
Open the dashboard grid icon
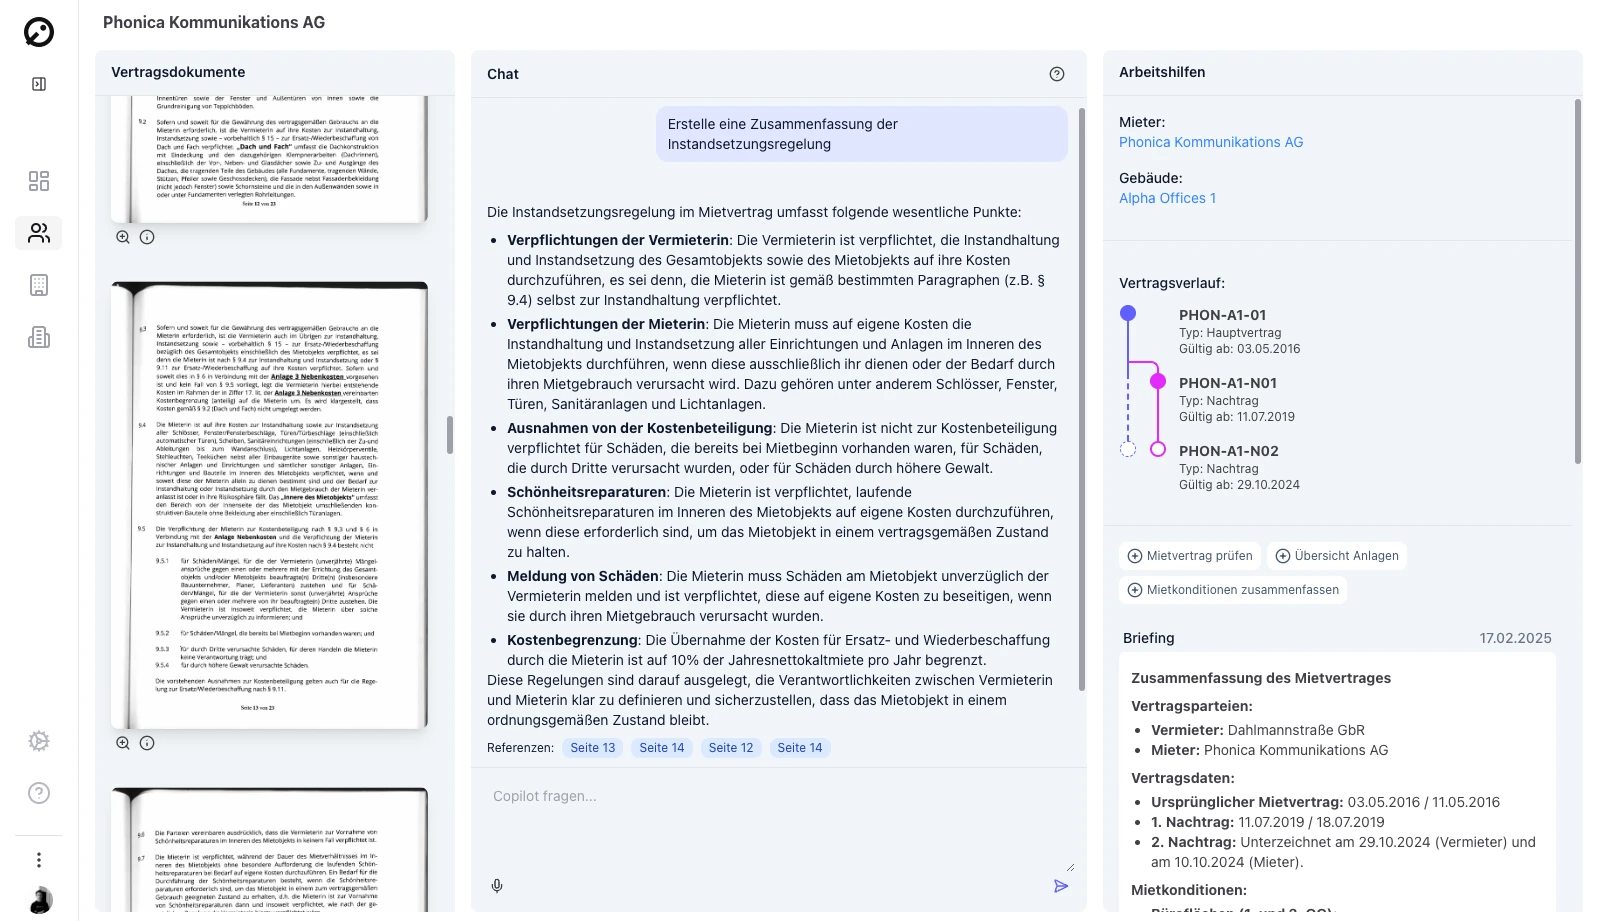[x=39, y=181]
